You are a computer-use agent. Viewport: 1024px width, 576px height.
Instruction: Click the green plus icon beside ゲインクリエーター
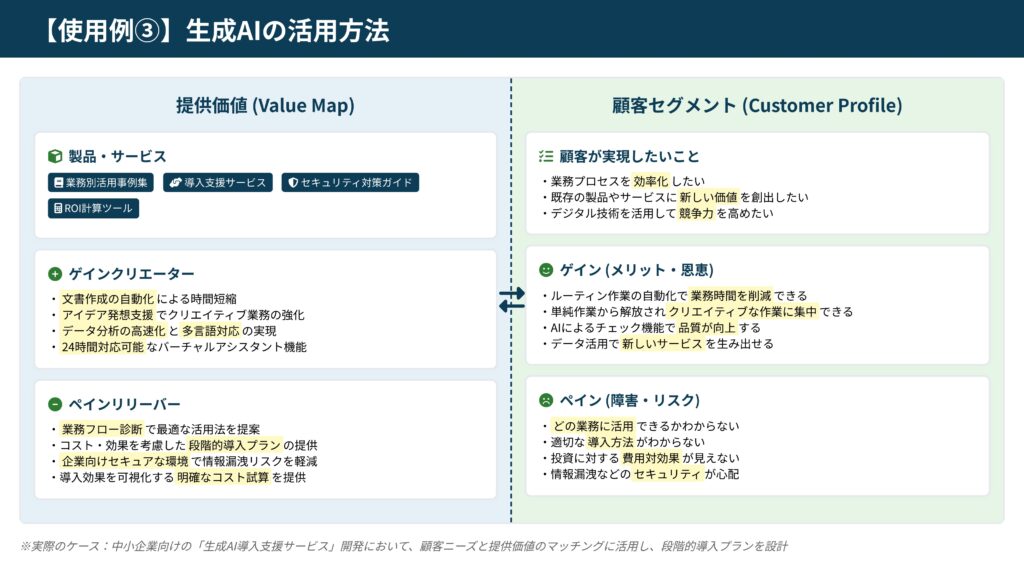tap(55, 274)
